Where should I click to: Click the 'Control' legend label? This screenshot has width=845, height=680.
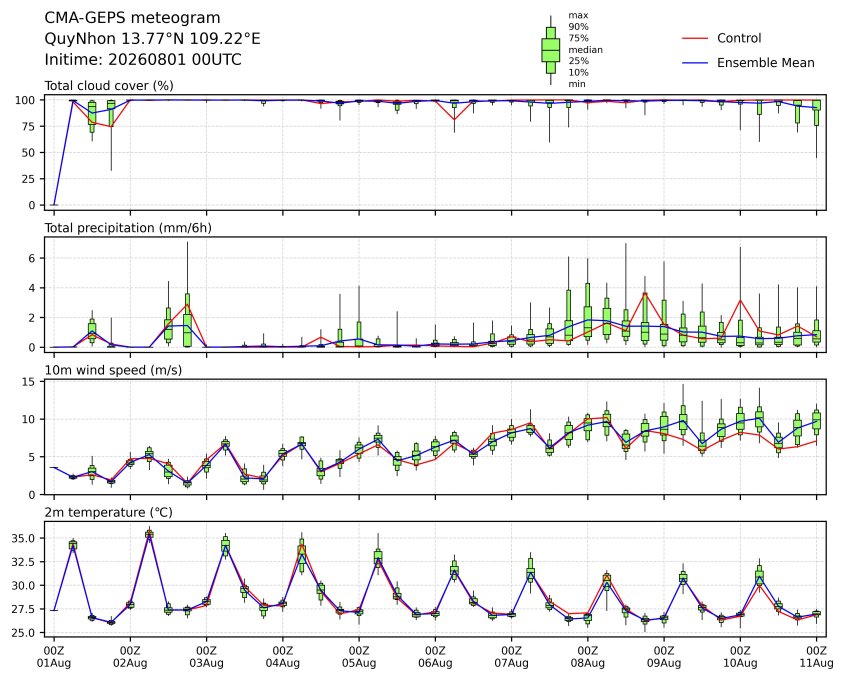pyautogui.click(x=739, y=38)
